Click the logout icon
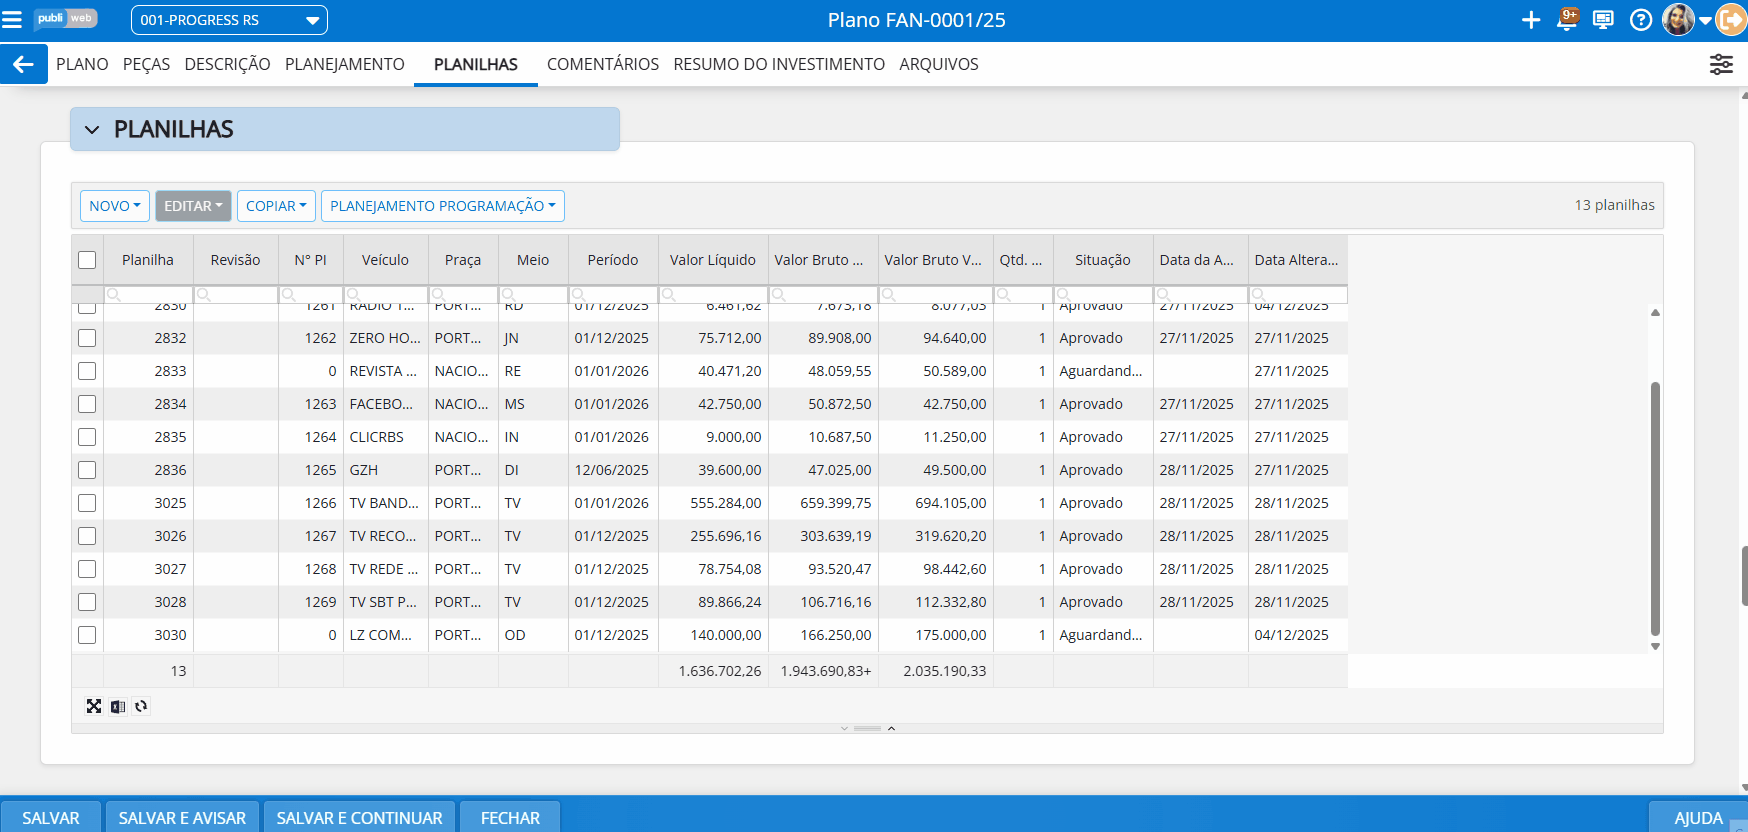This screenshot has width=1748, height=832. (x=1731, y=20)
